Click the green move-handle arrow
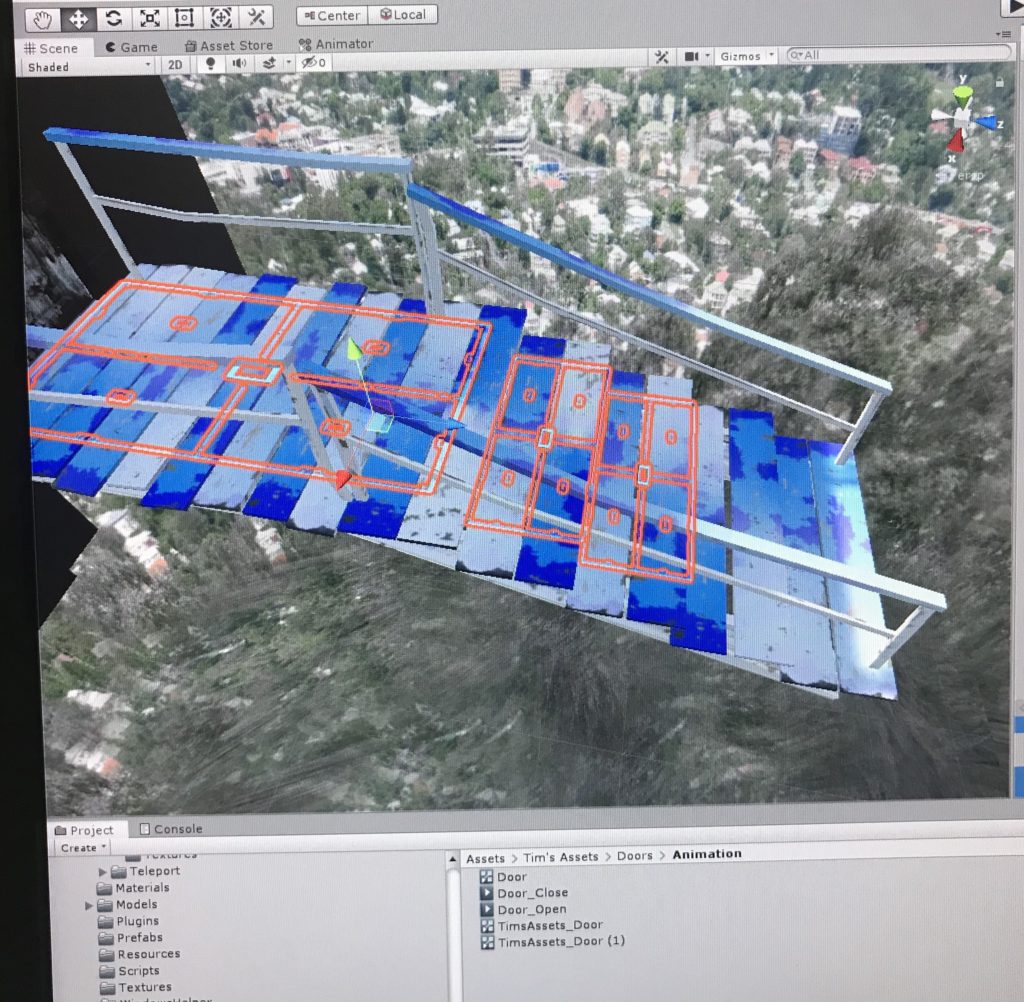Image resolution: width=1024 pixels, height=1002 pixels. click(354, 347)
